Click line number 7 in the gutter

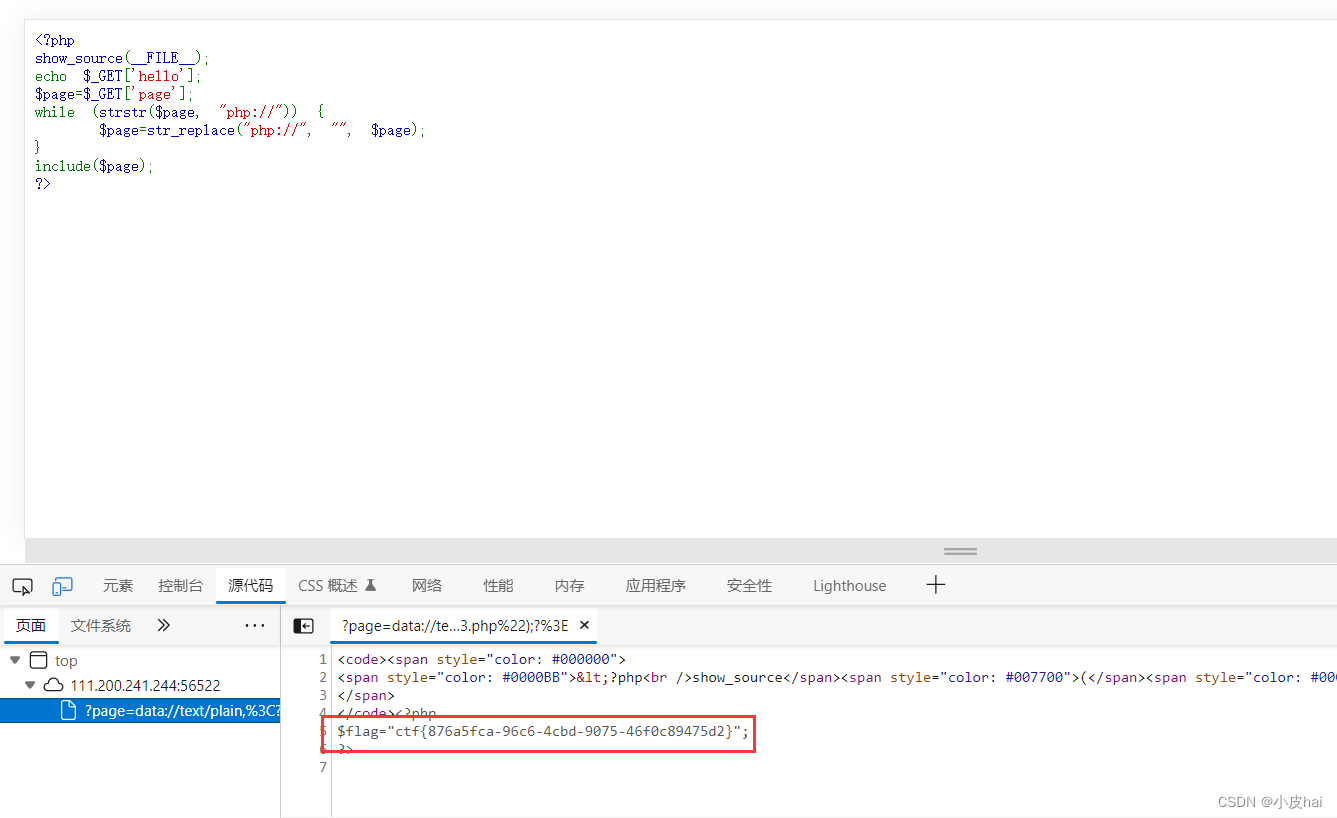click(x=322, y=767)
